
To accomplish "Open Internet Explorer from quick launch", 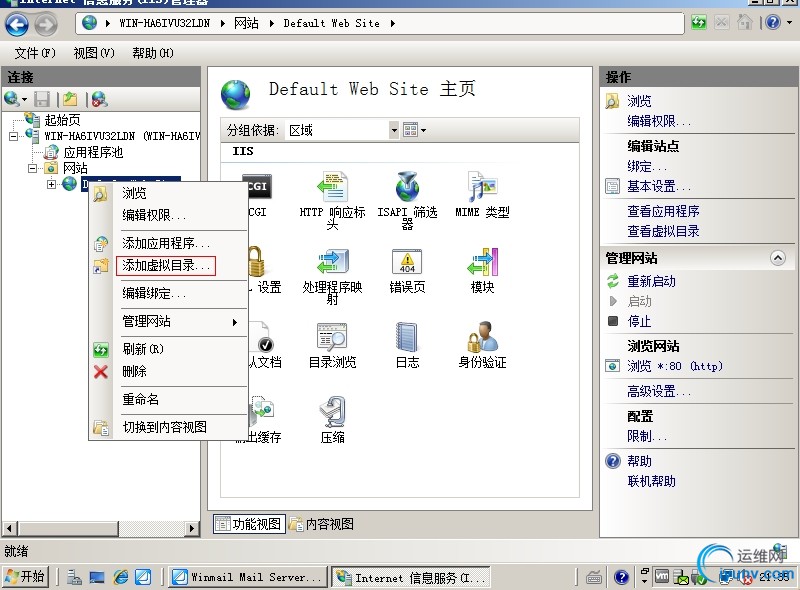I will pyautogui.click(x=121, y=577).
